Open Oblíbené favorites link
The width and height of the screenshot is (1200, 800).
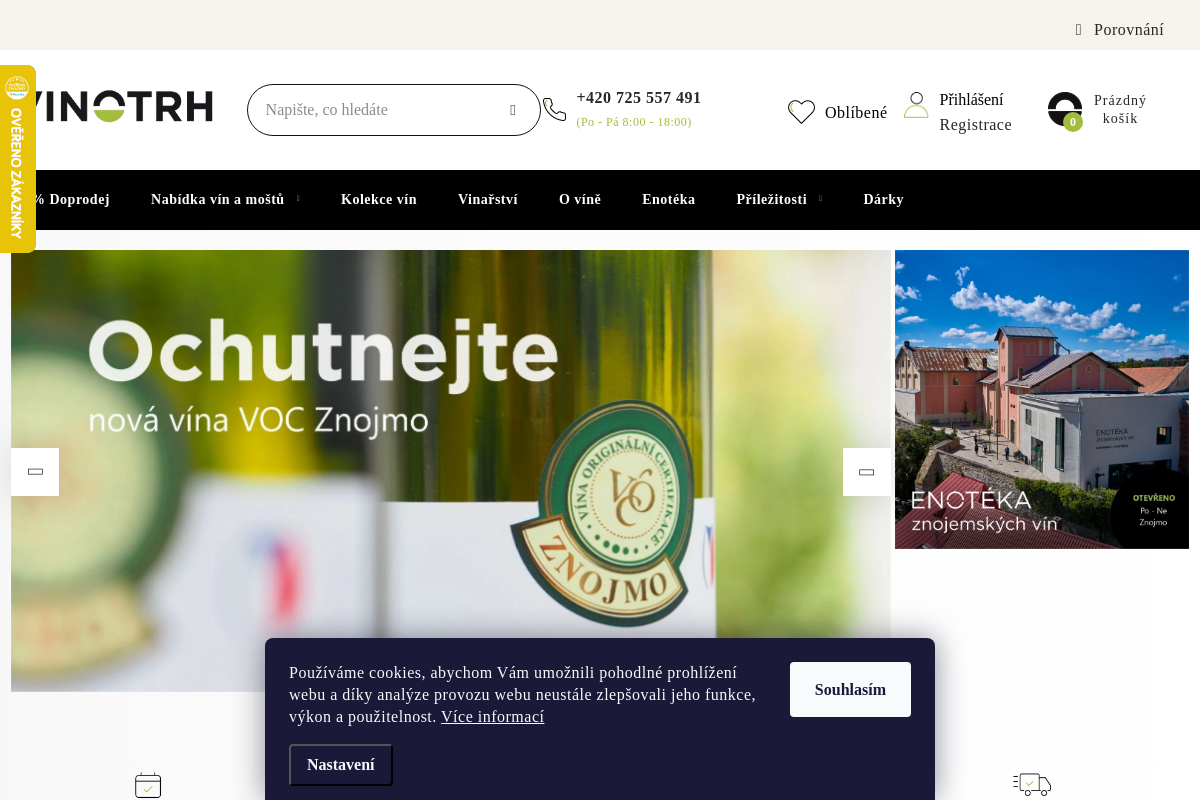point(856,113)
